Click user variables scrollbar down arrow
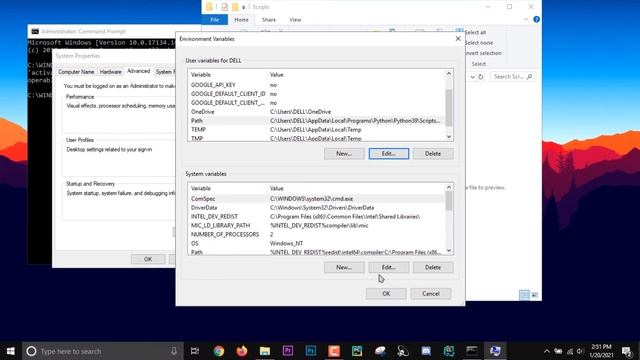The image size is (640, 360). 449,137
